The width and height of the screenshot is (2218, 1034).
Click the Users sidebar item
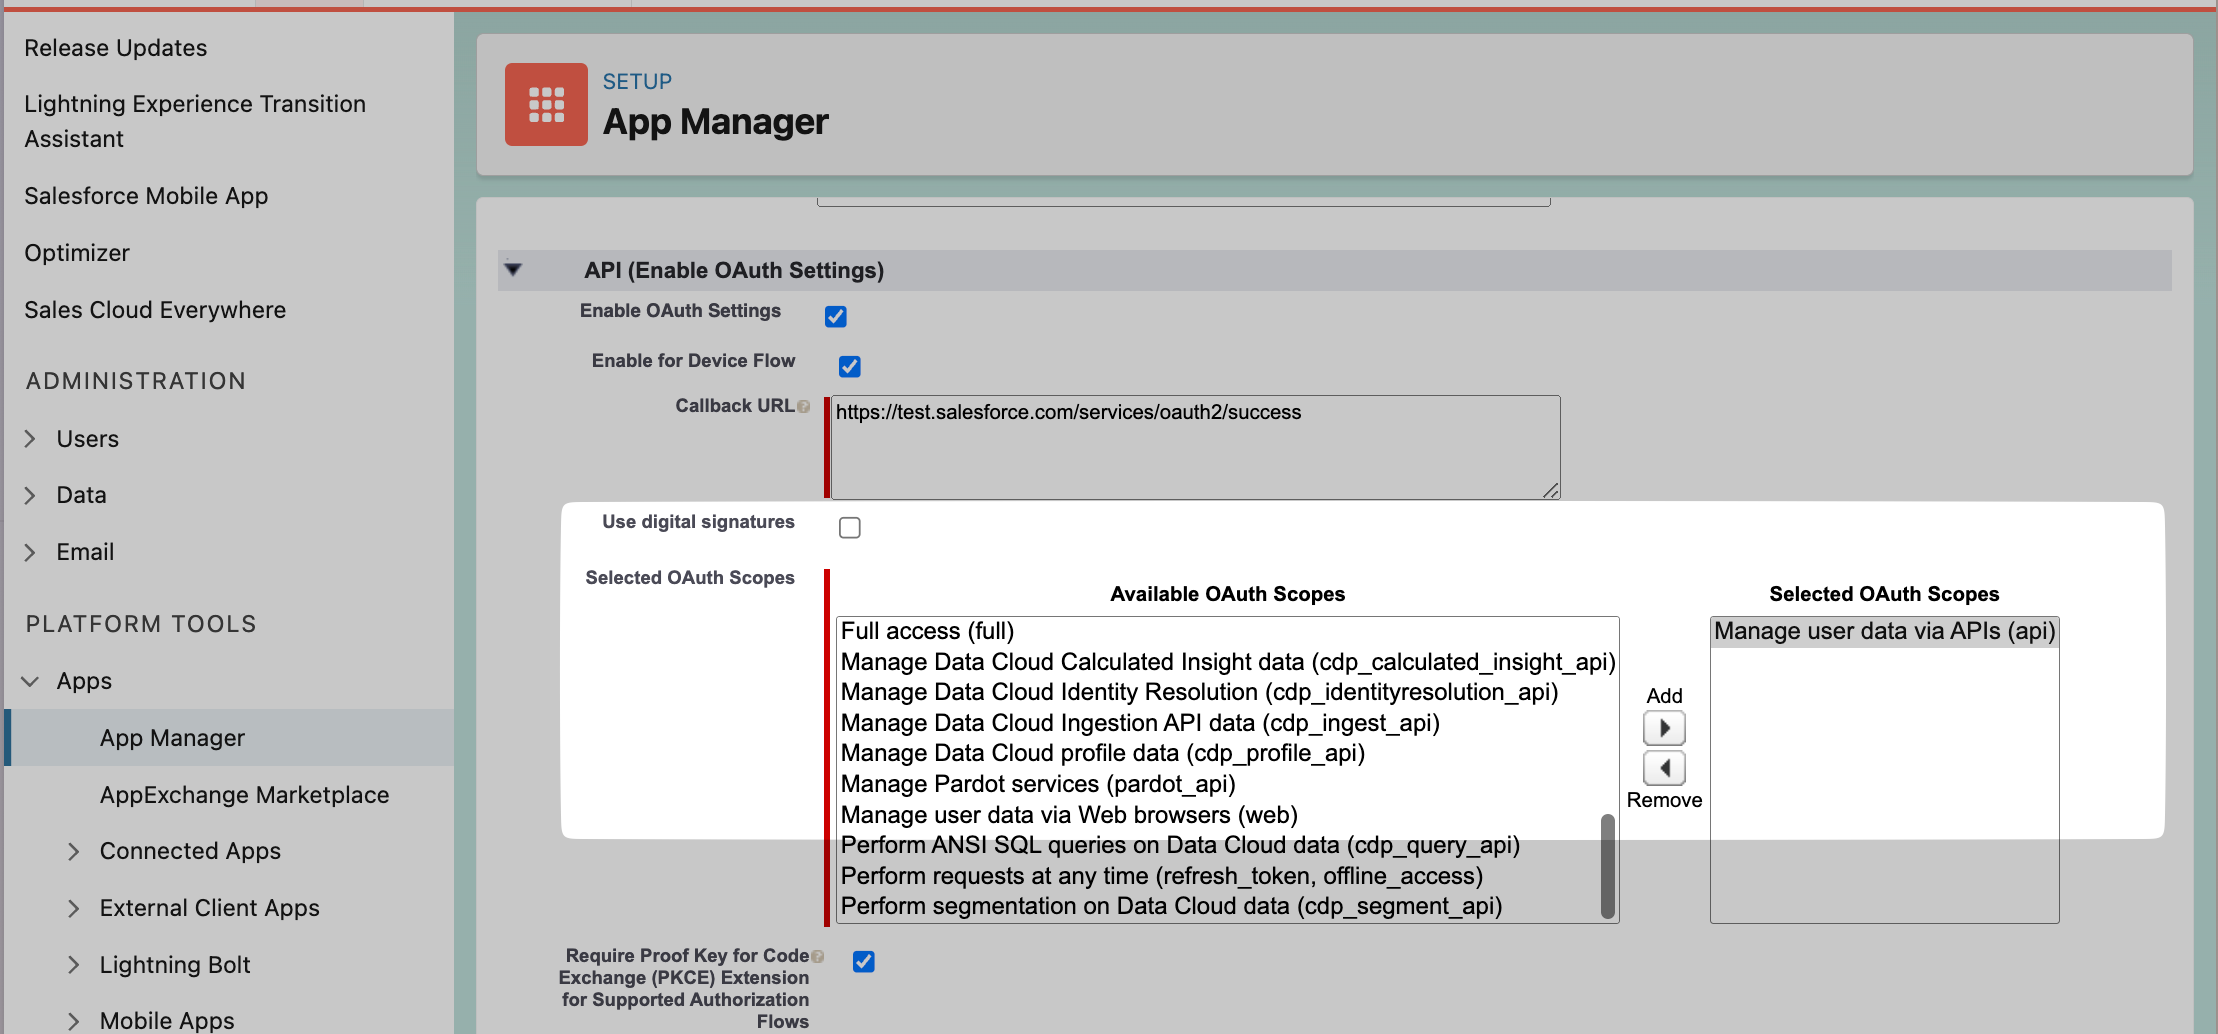click(88, 439)
